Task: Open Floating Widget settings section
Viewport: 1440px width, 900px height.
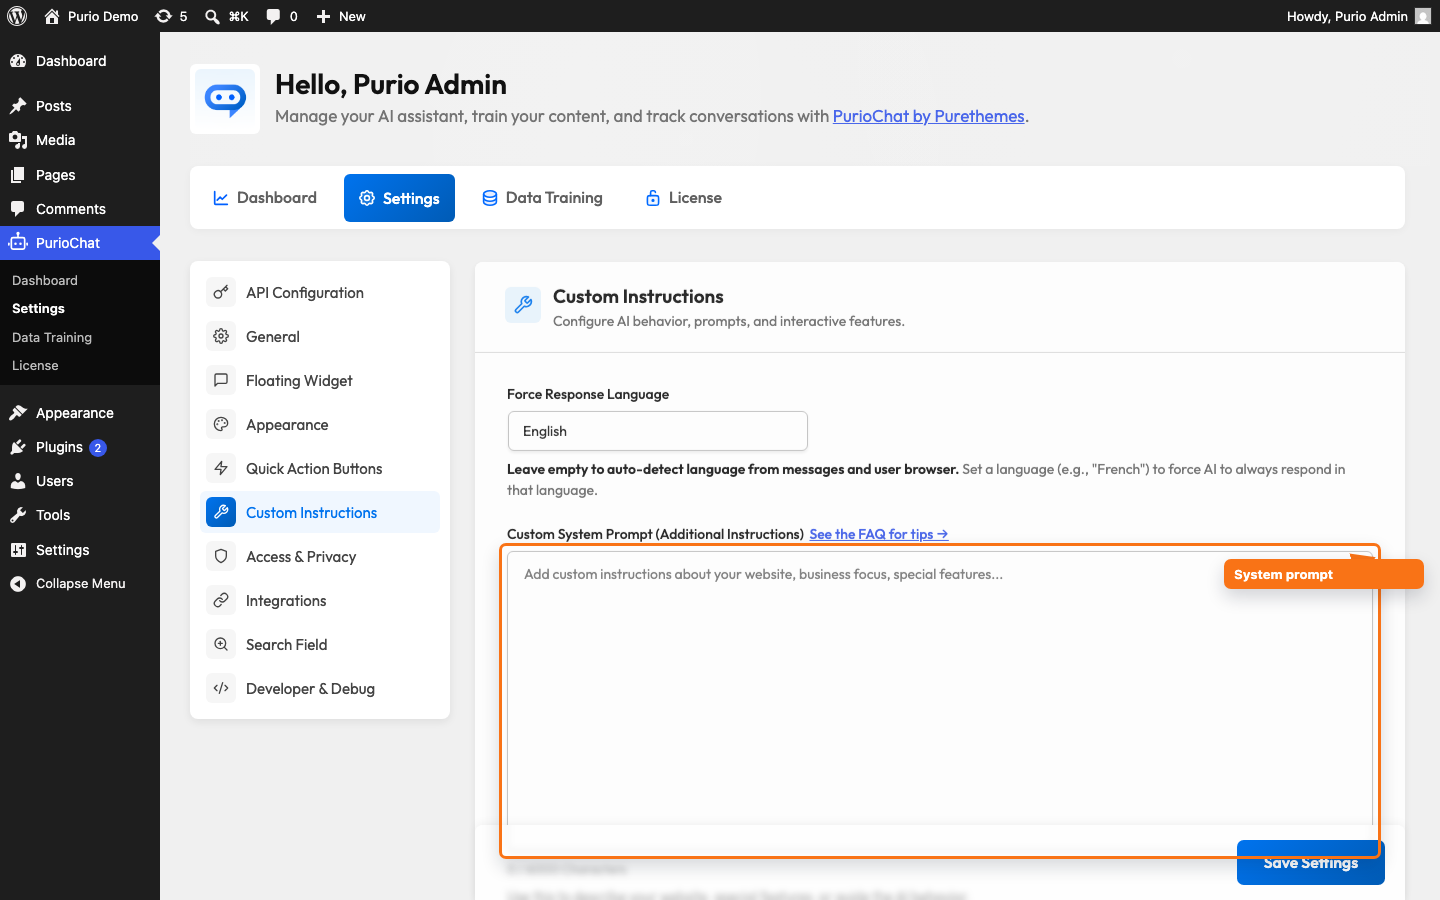Action: click(x=320, y=380)
